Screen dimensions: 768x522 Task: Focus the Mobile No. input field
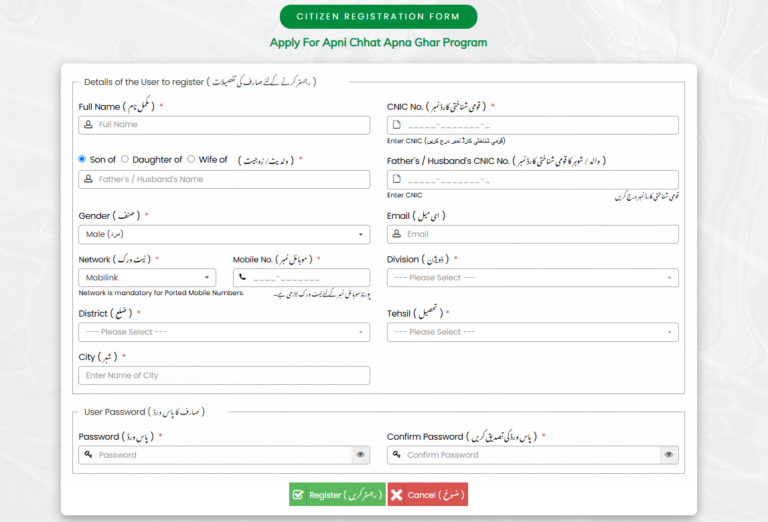click(301, 278)
